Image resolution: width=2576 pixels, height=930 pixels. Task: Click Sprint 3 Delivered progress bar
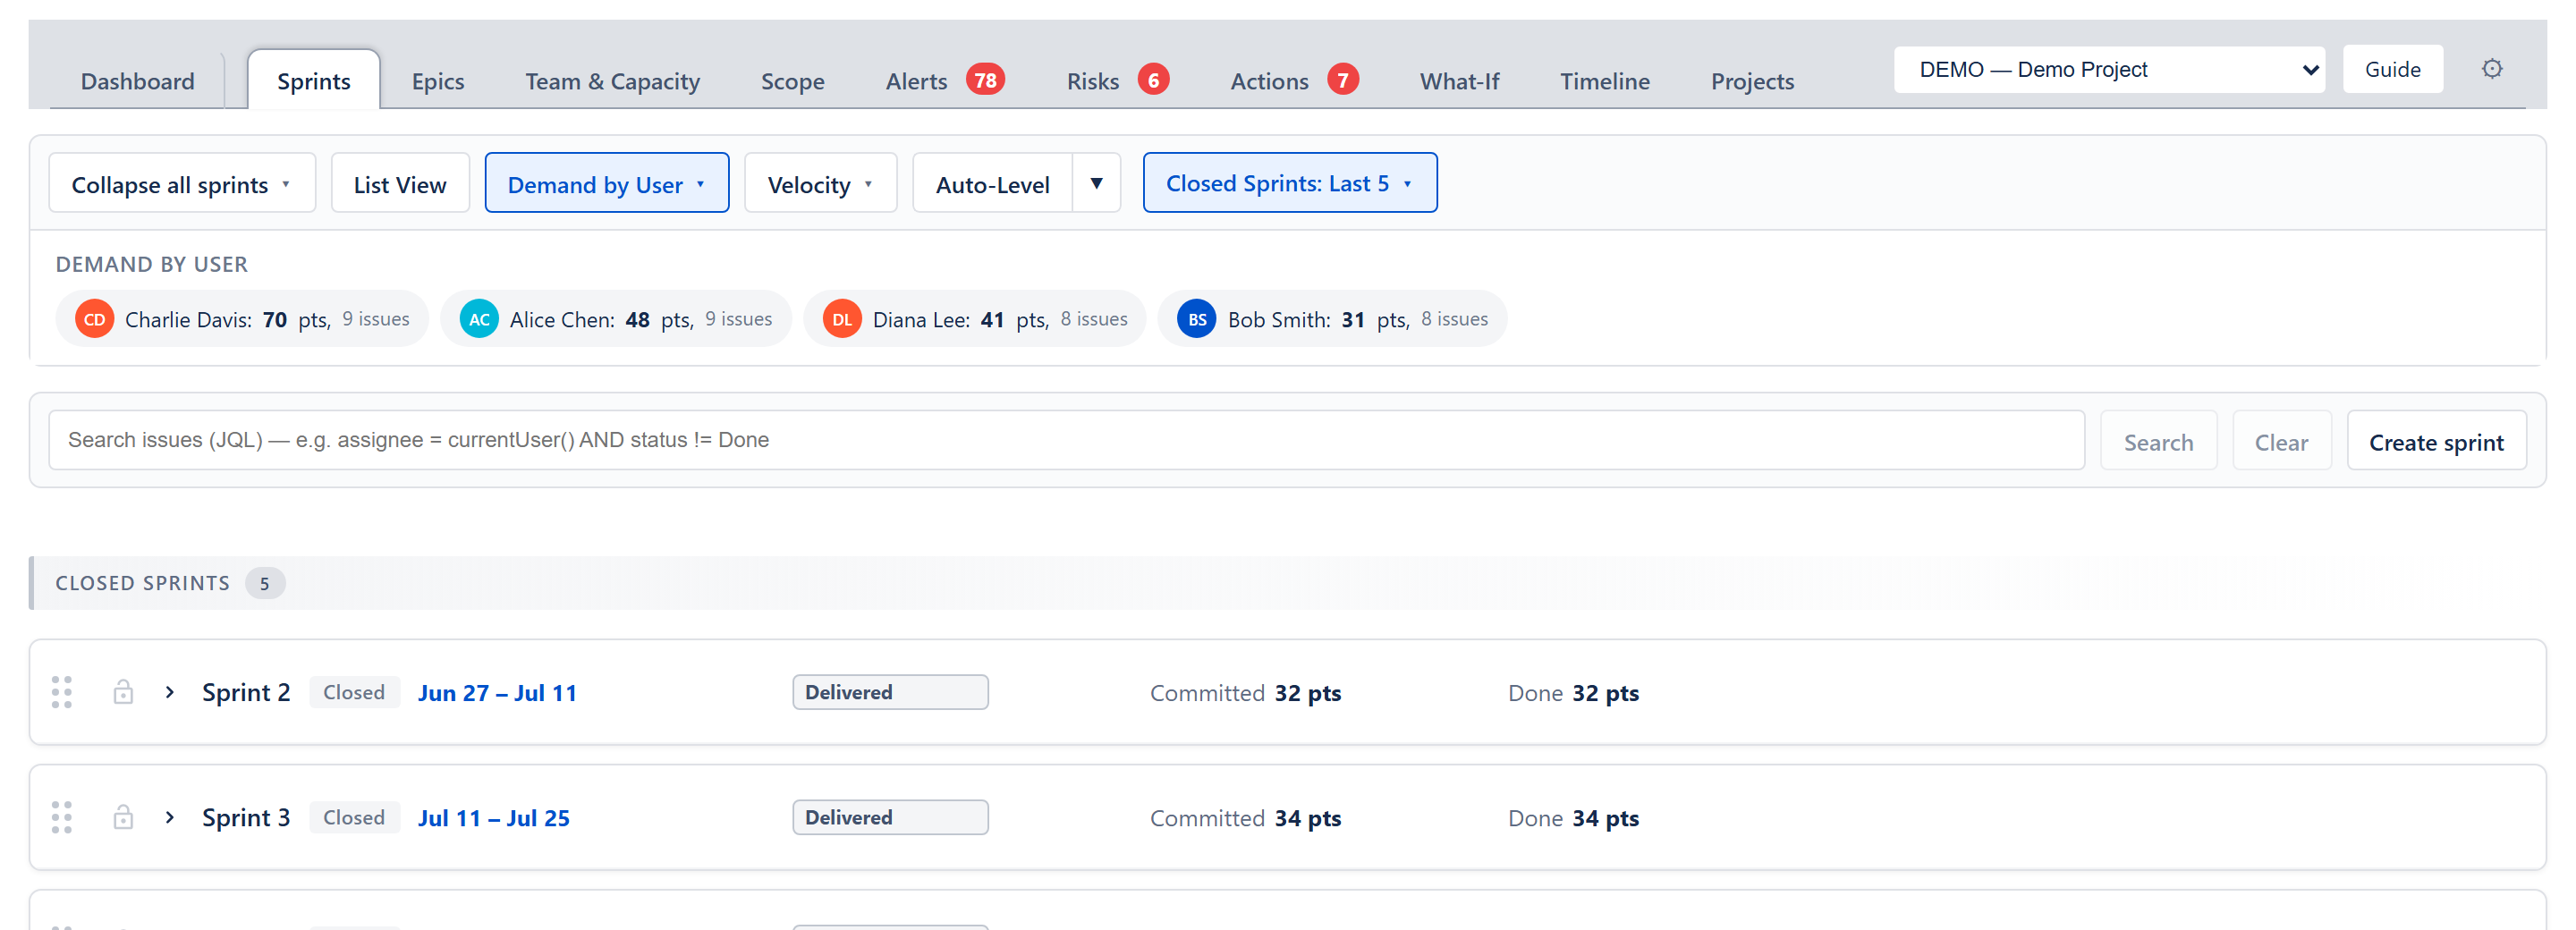point(890,817)
